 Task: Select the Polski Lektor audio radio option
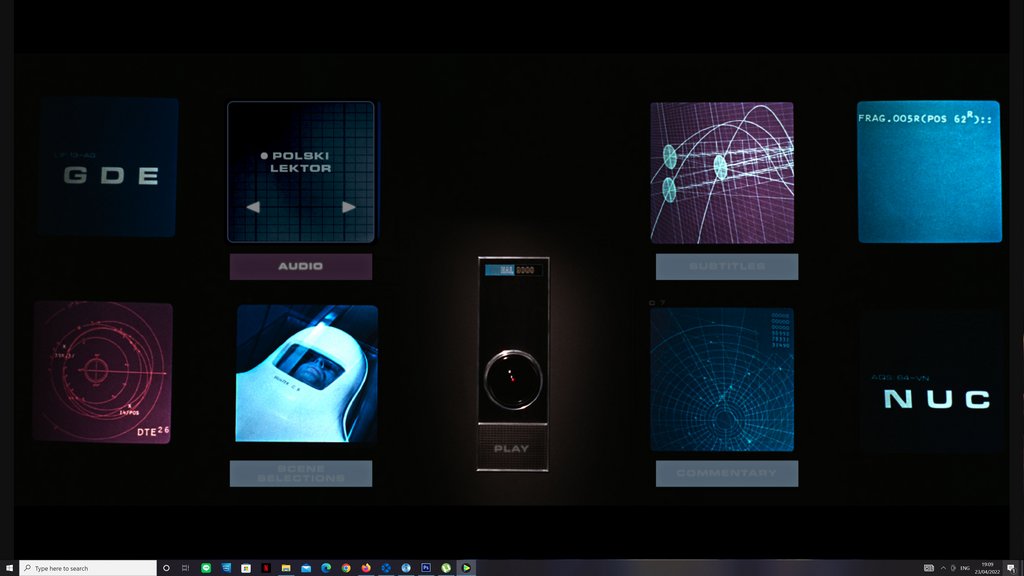coord(296,162)
